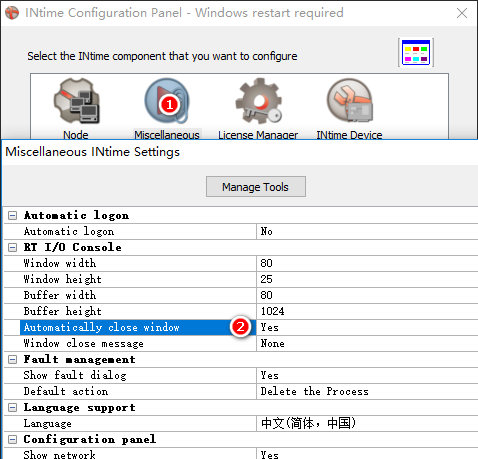Click the Language value 中文(简体，中国)
The height and width of the screenshot is (459, 478).
coord(367,424)
